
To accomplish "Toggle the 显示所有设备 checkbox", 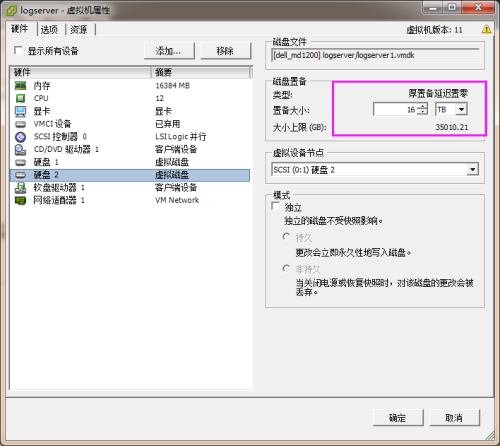I will click(x=18, y=50).
